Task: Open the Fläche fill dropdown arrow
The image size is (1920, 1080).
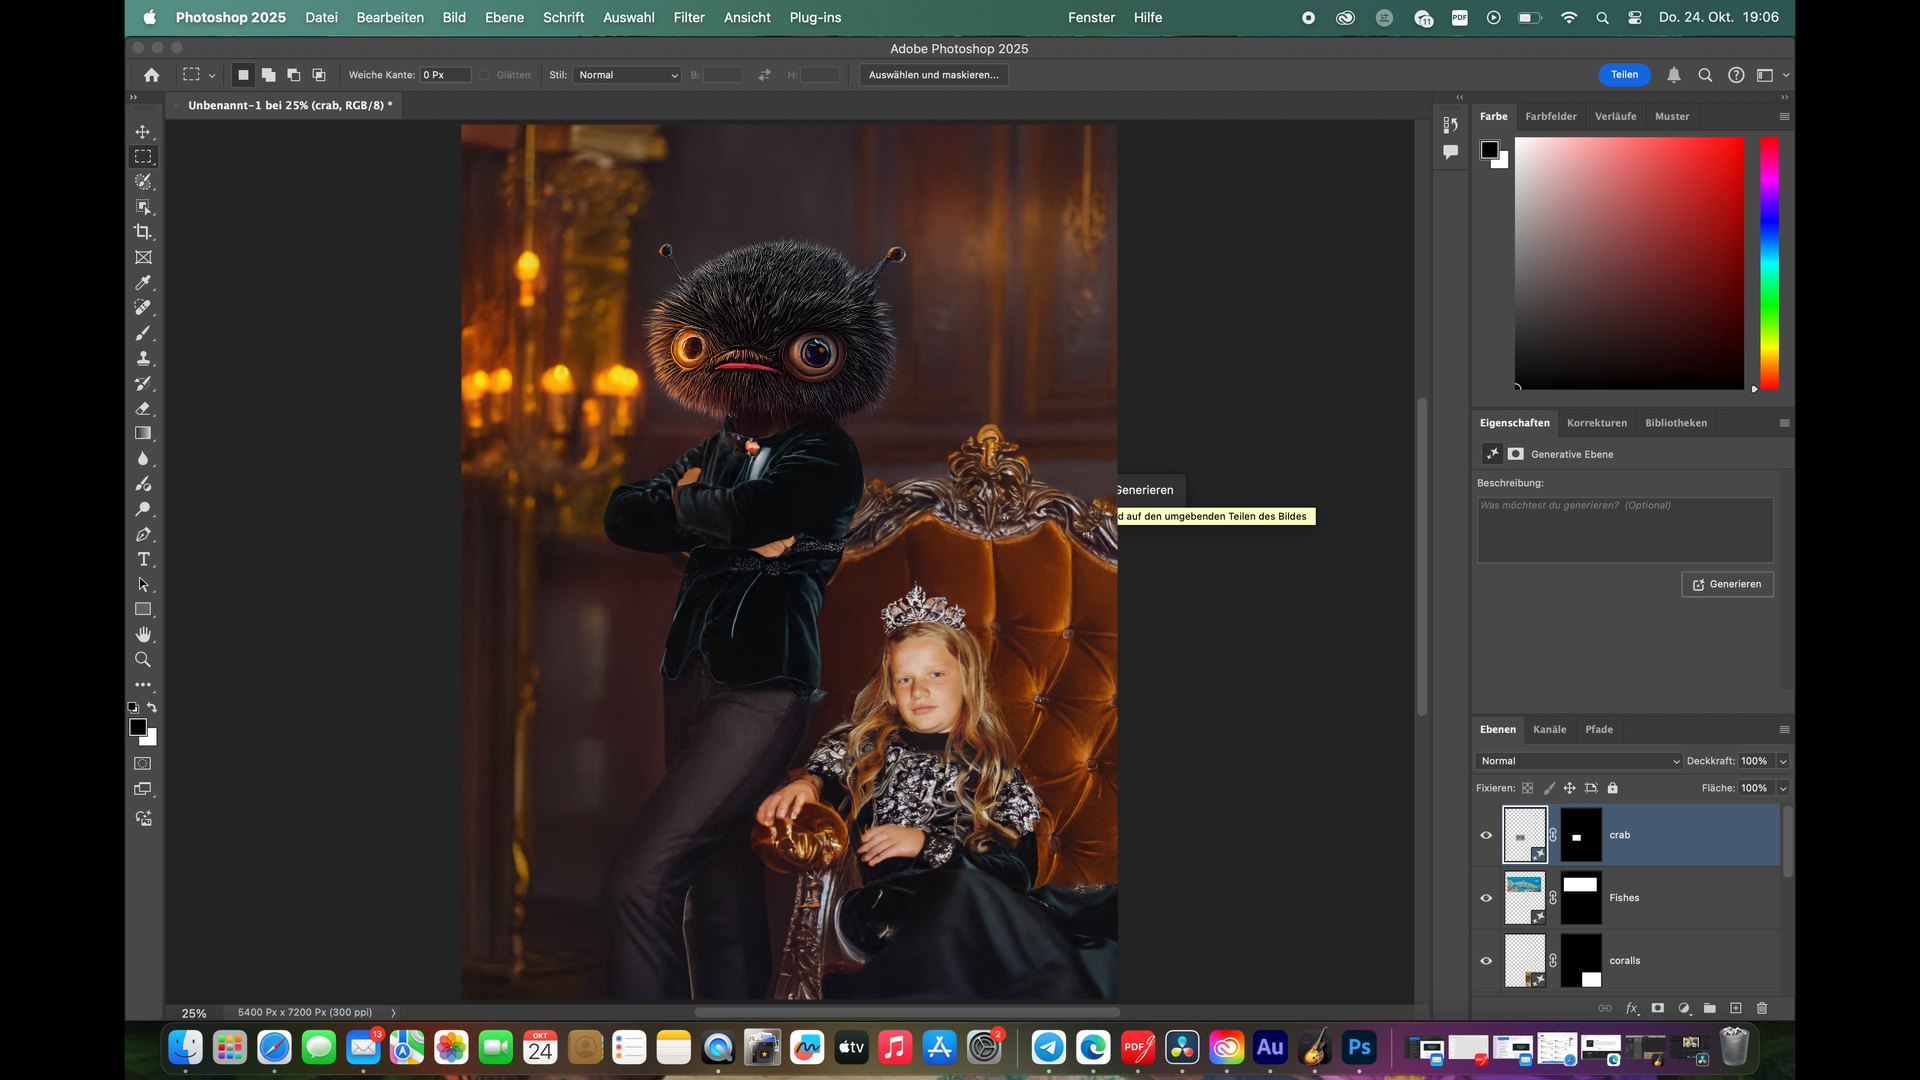Action: (x=1782, y=788)
